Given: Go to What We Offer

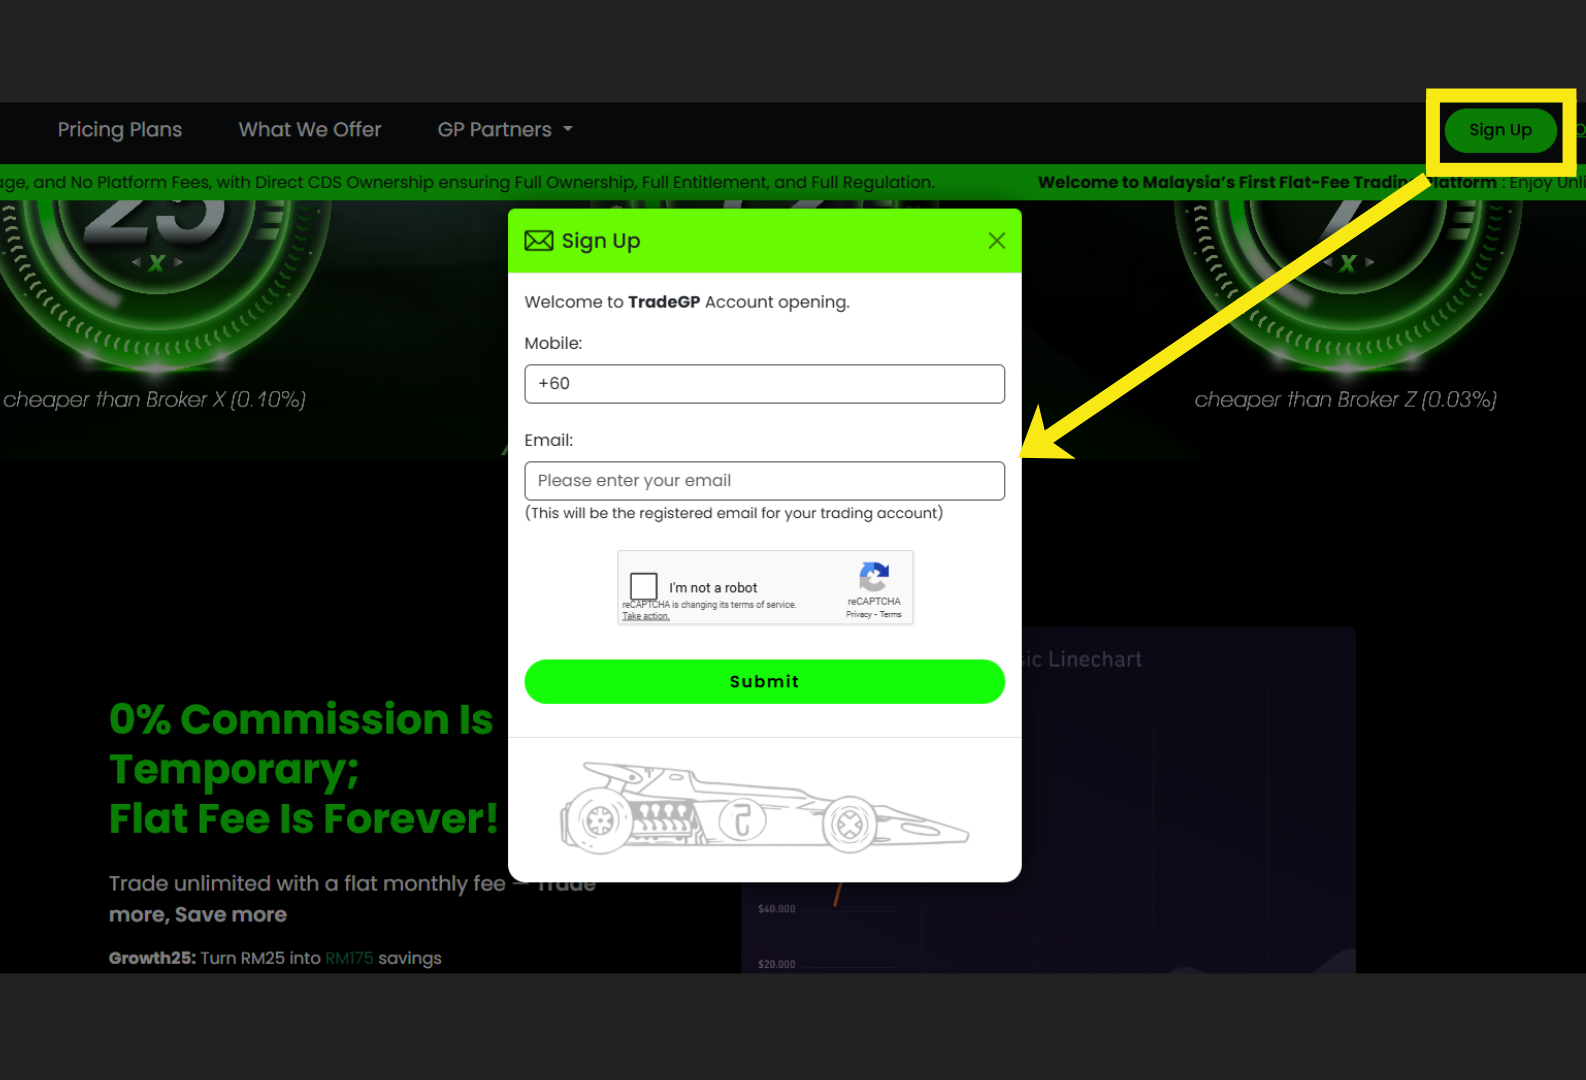Looking at the screenshot, I should pyautogui.click(x=310, y=130).
